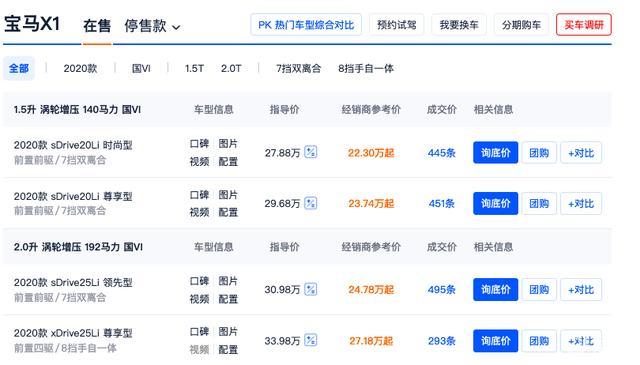This screenshot has width=640, height=365.
Task: Open loan calculator icon beside 33.98万
Action: 311,340
